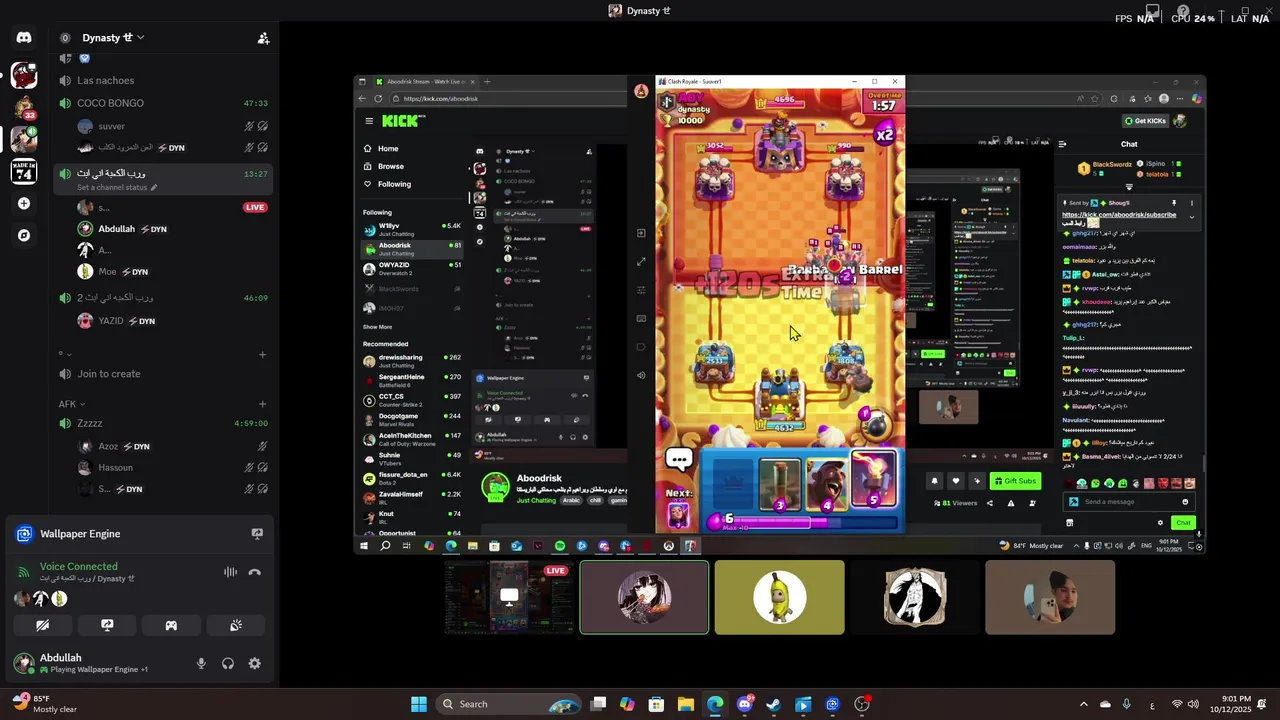
Task: Open OBS Studio from taskbar
Action: point(862,704)
